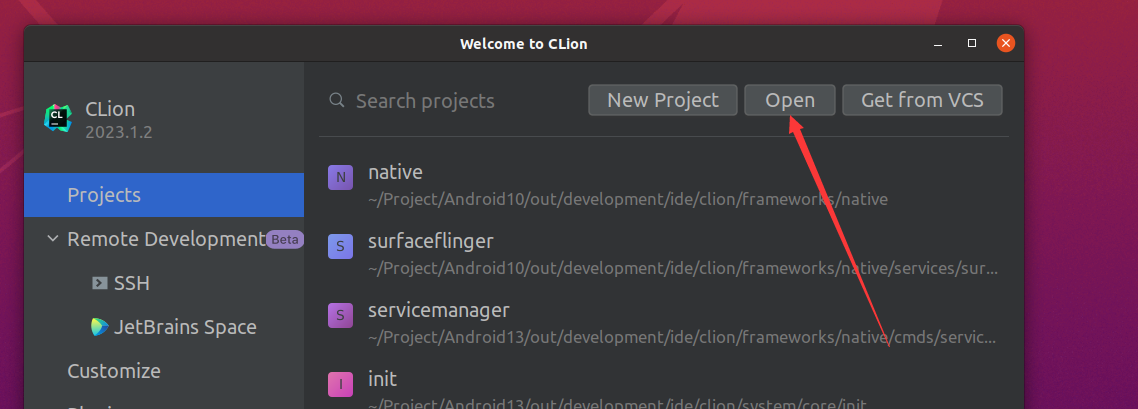
Task: Close the Welcome to CLion window
Action: click(x=1005, y=44)
